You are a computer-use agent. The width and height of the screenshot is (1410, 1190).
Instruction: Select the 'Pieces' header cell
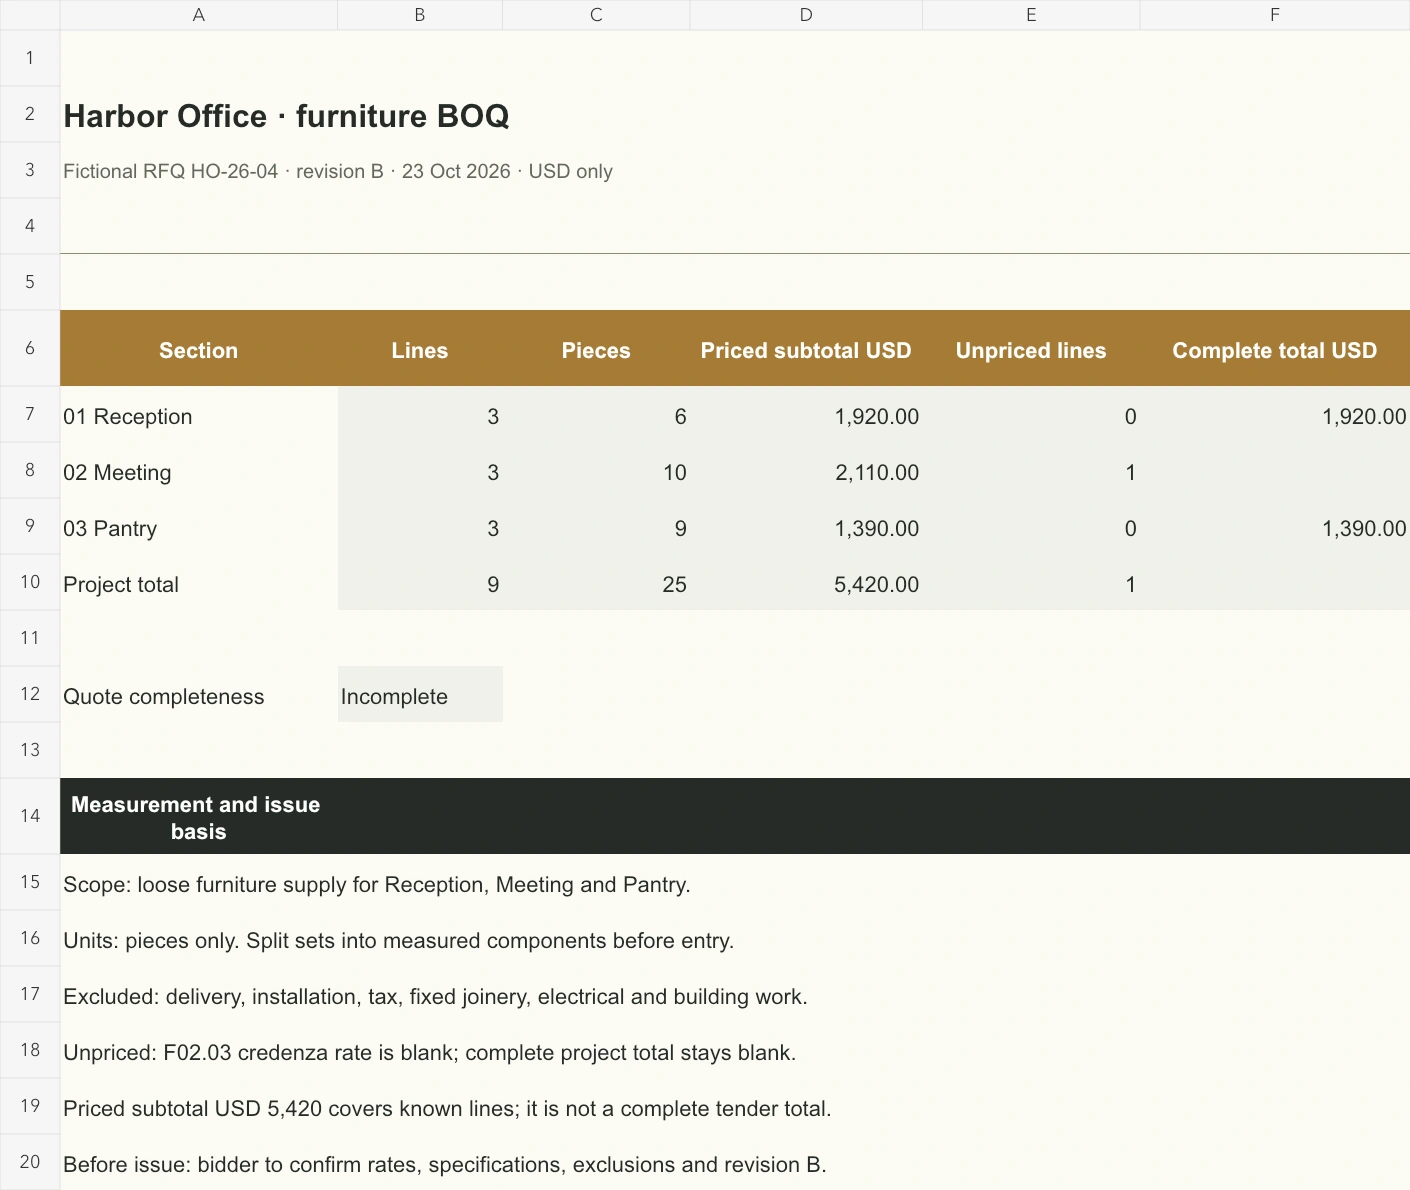coord(596,348)
